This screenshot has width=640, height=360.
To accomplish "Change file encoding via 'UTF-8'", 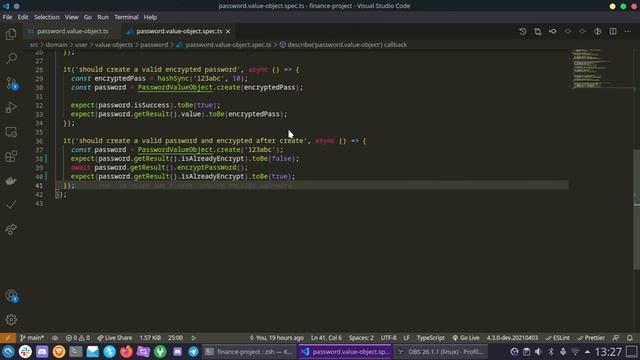I will tap(388, 338).
